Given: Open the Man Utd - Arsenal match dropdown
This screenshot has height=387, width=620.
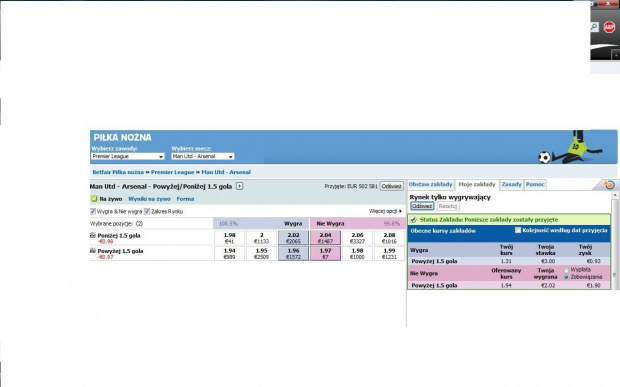Looking at the screenshot, I should click(203, 157).
